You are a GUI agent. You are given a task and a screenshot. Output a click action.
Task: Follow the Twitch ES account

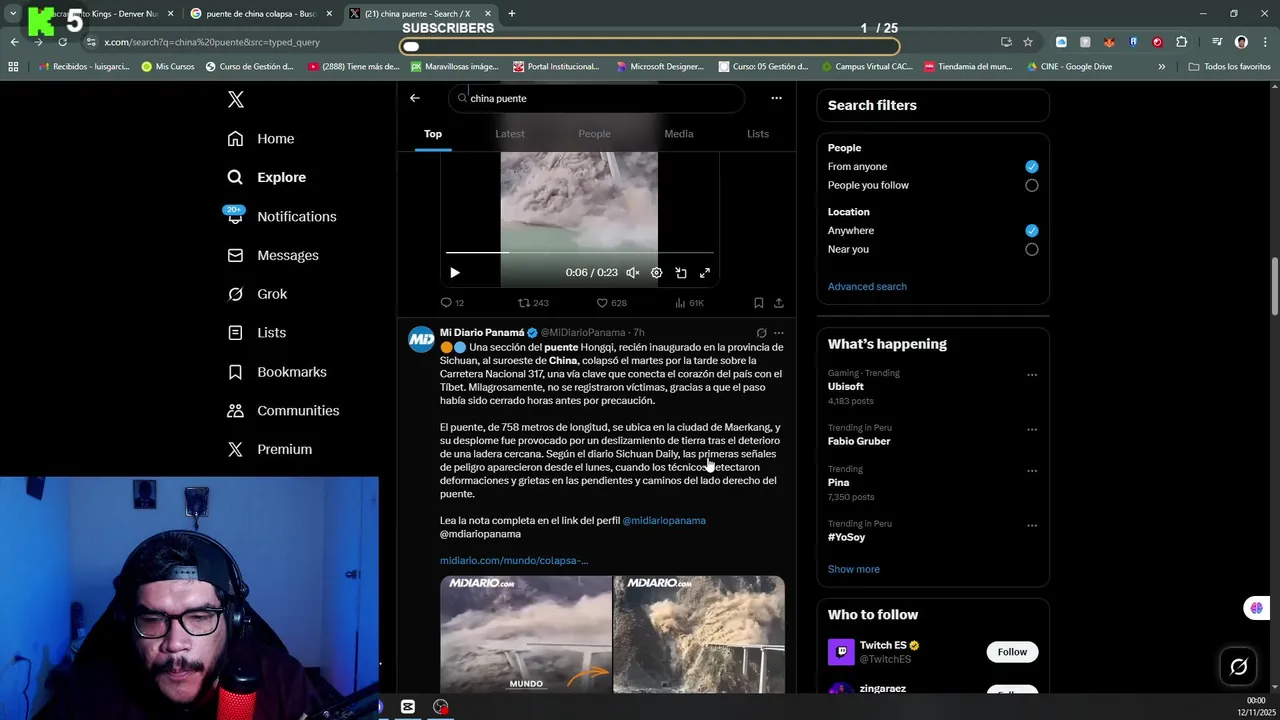tap(1012, 652)
